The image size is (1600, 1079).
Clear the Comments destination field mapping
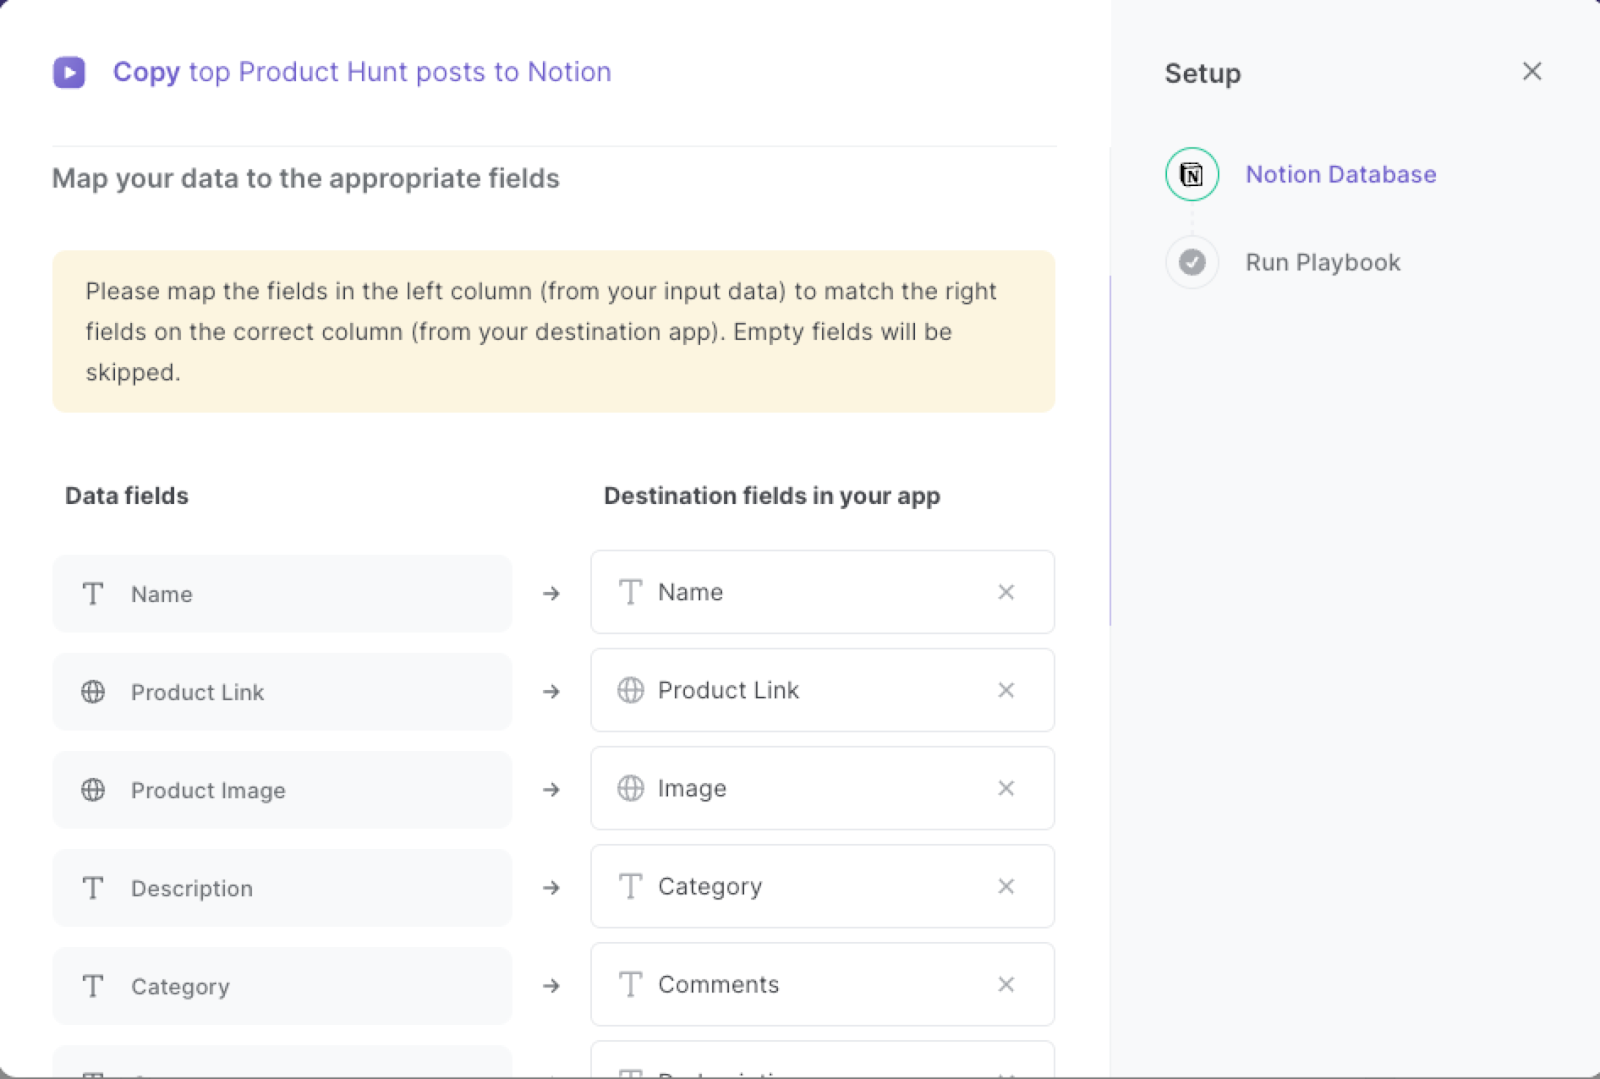coord(1006,984)
